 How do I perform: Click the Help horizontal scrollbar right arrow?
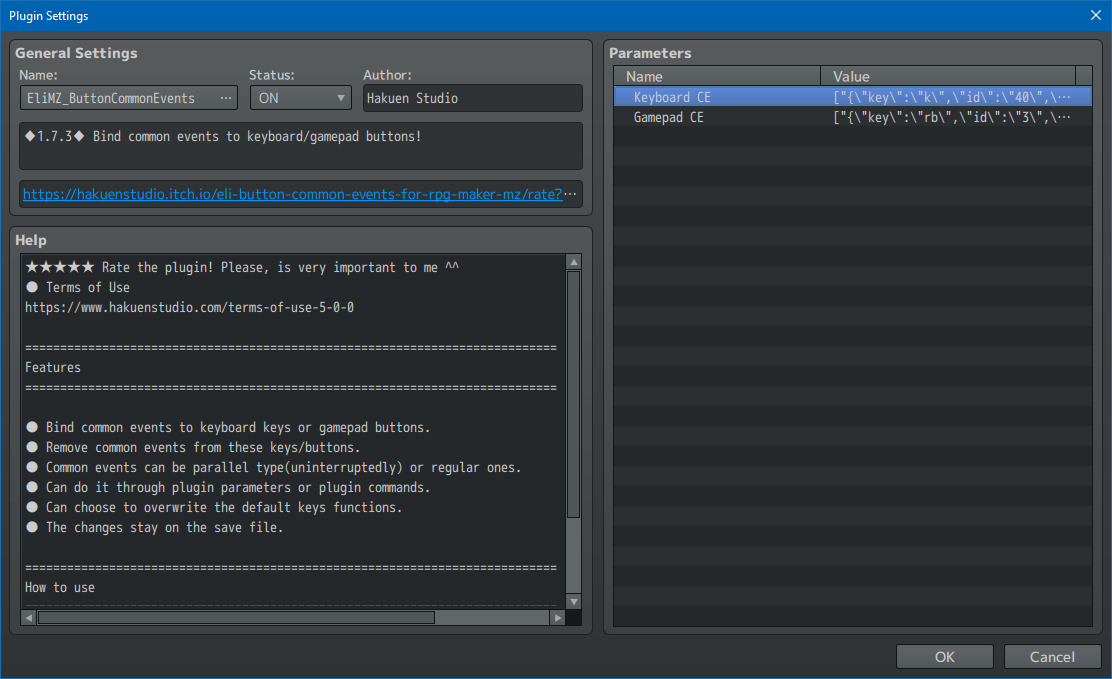click(557, 618)
